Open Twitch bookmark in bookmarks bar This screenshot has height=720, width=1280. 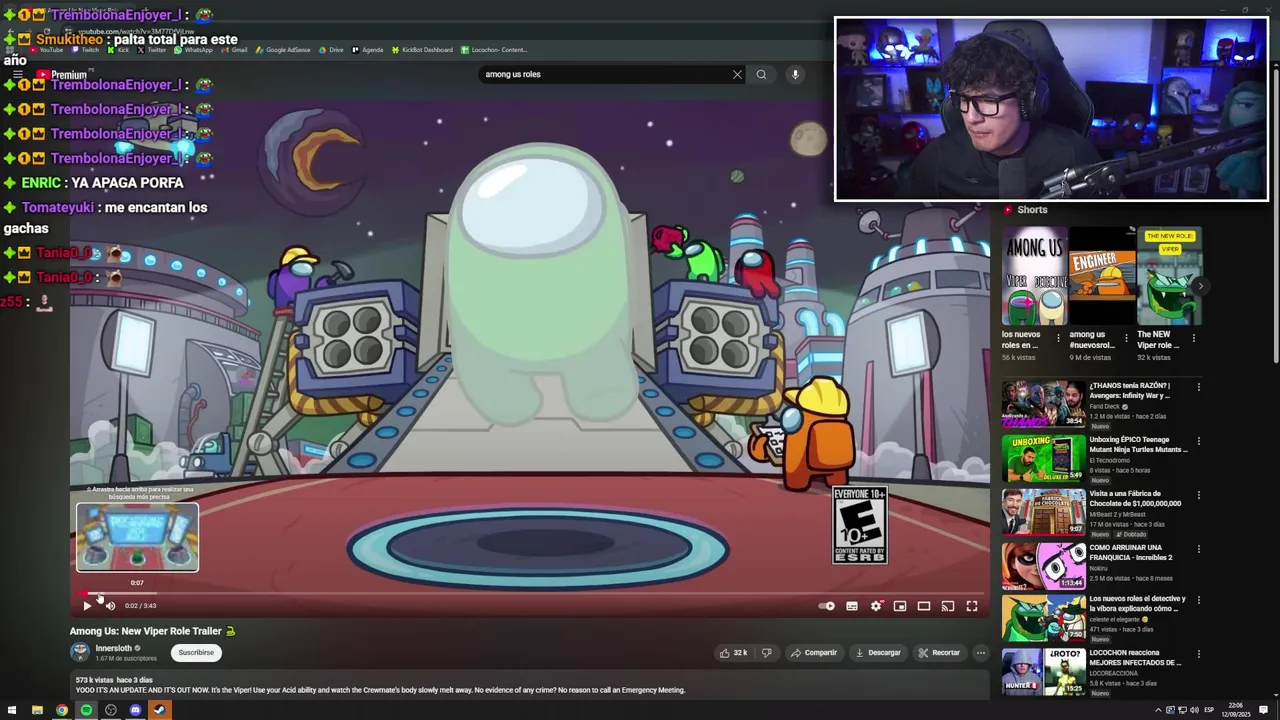click(86, 50)
